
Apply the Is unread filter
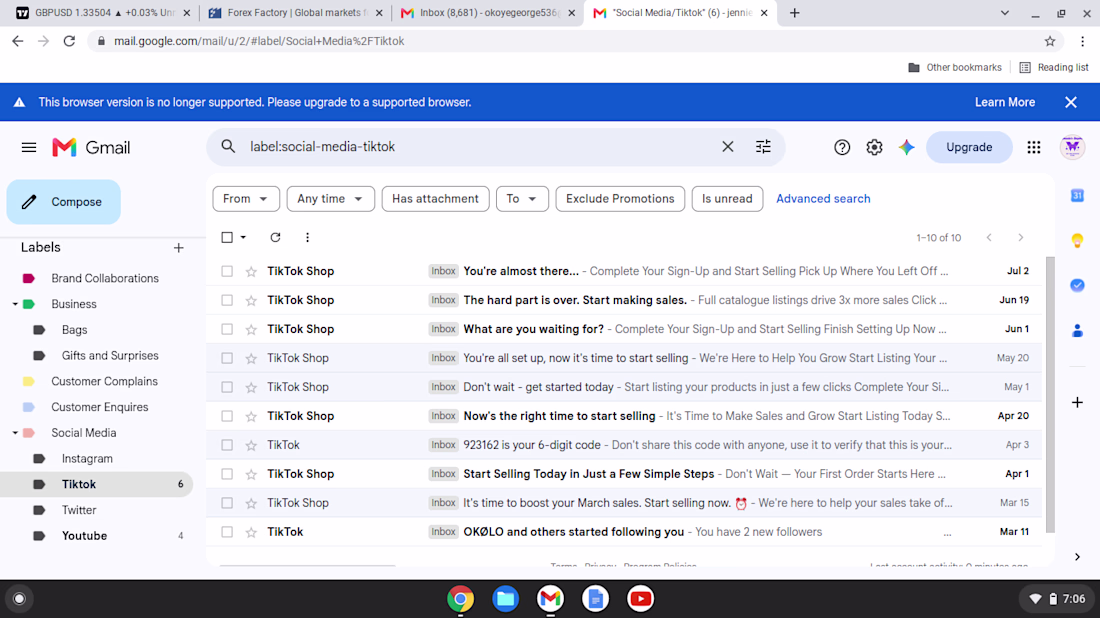tap(727, 199)
